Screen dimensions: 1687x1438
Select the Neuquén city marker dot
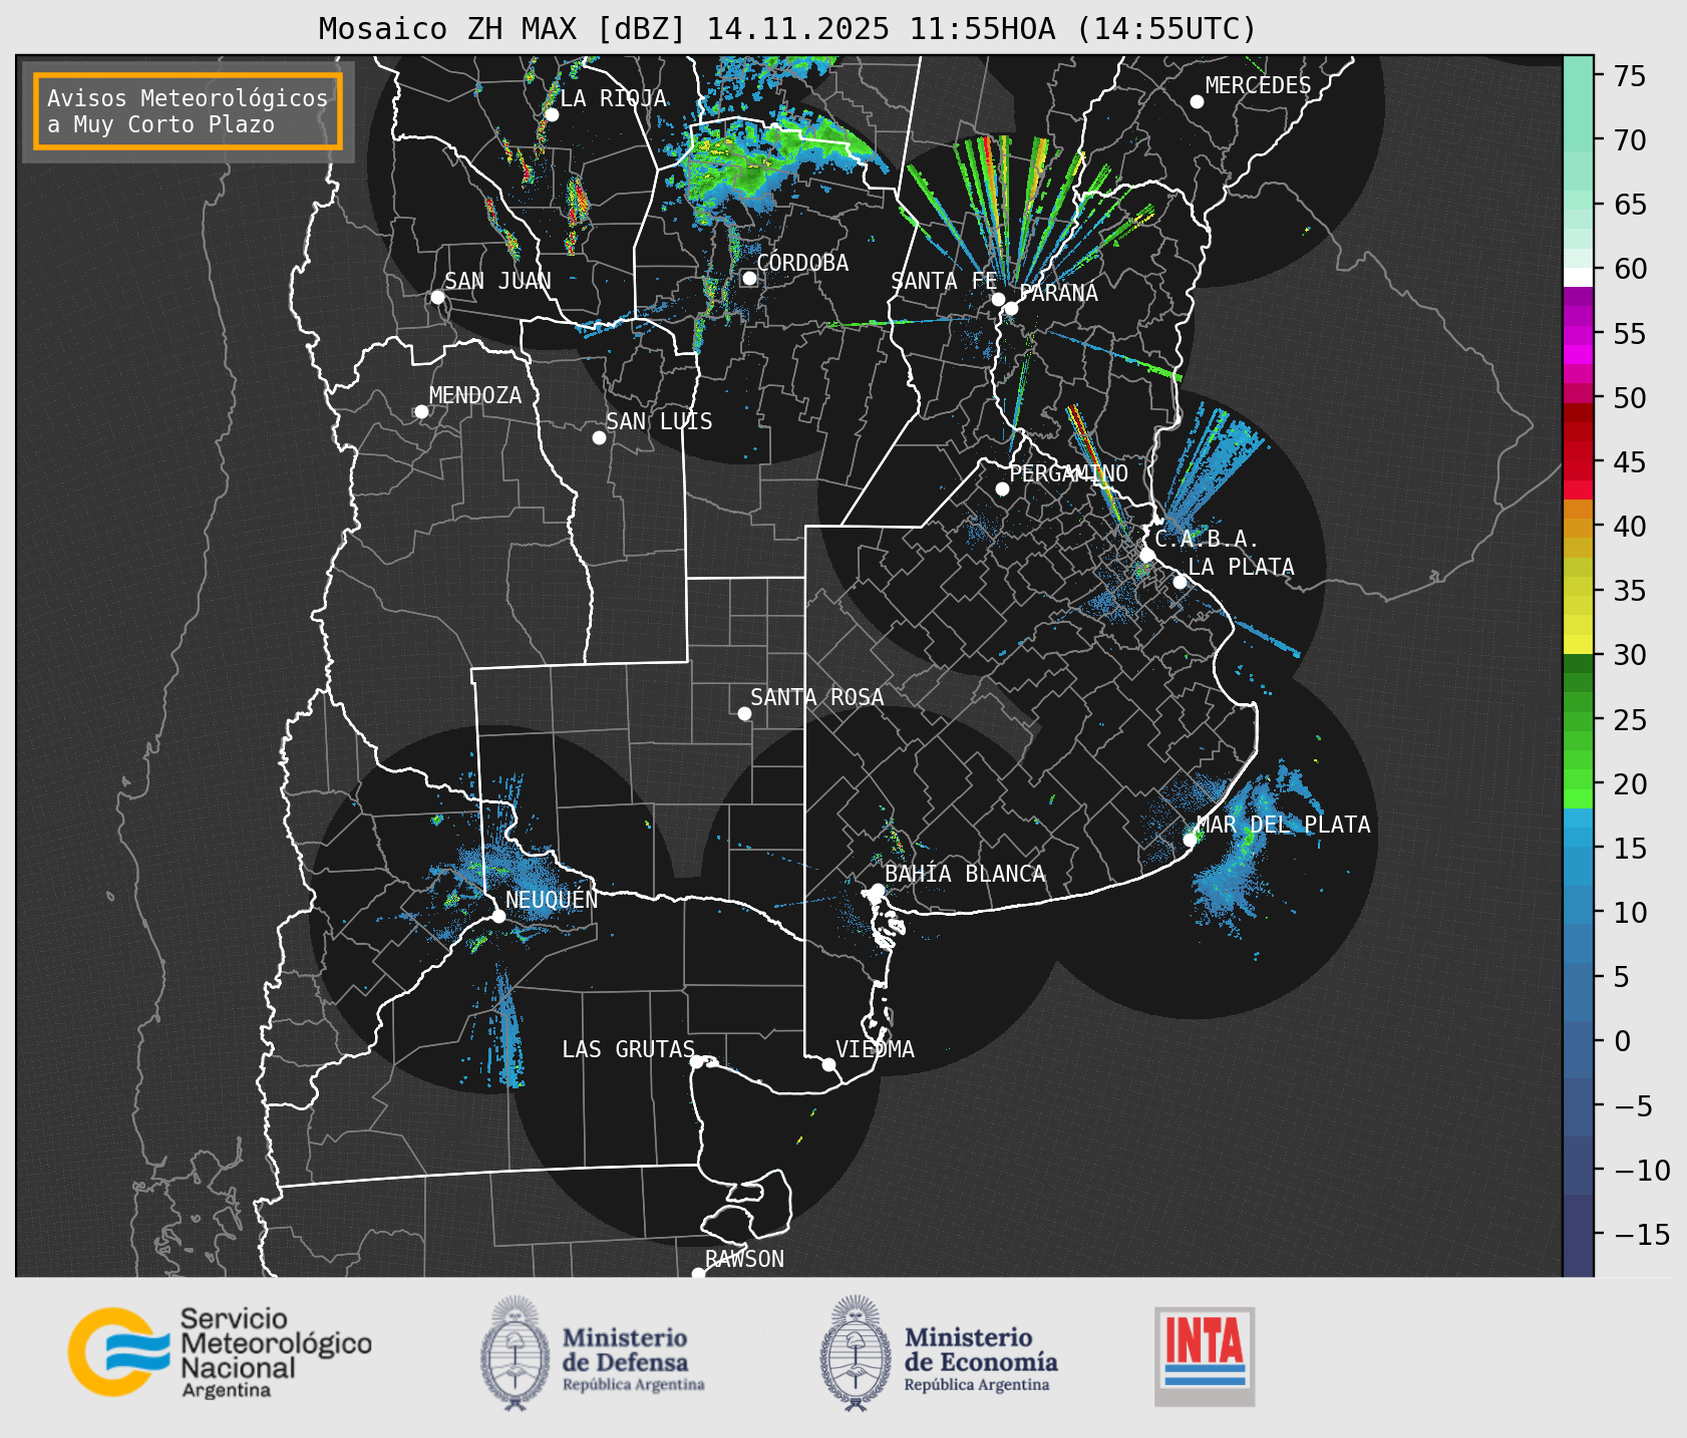click(x=498, y=916)
